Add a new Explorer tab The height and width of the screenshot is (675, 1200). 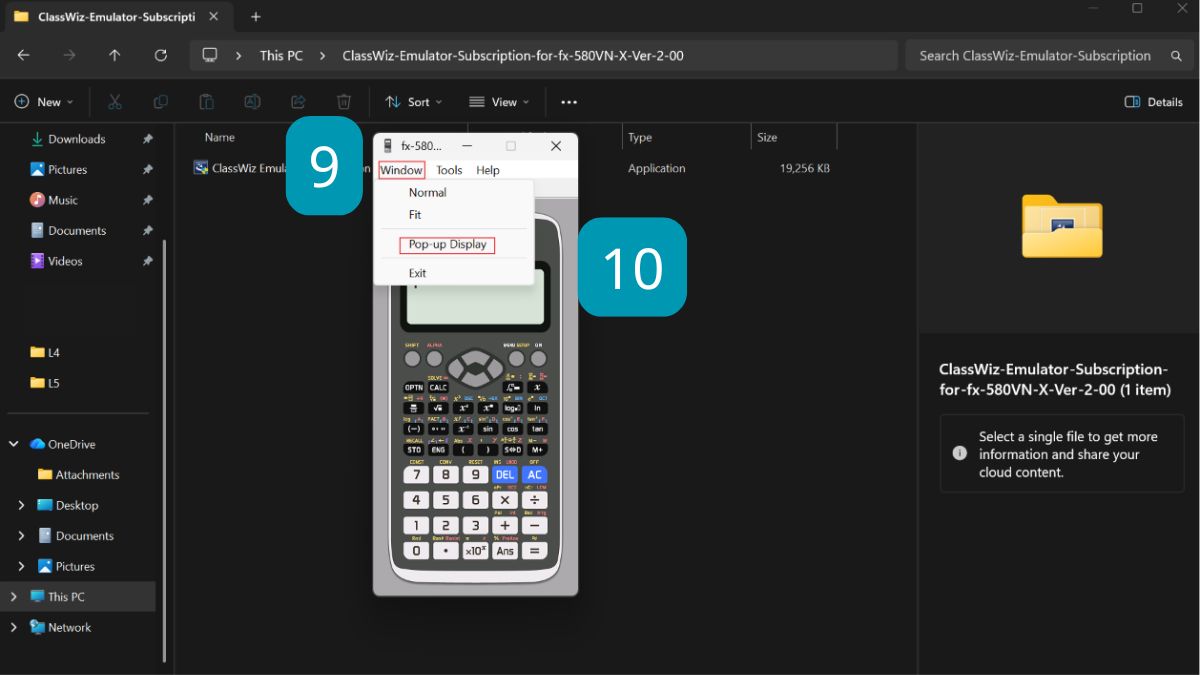[x=255, y=17]
